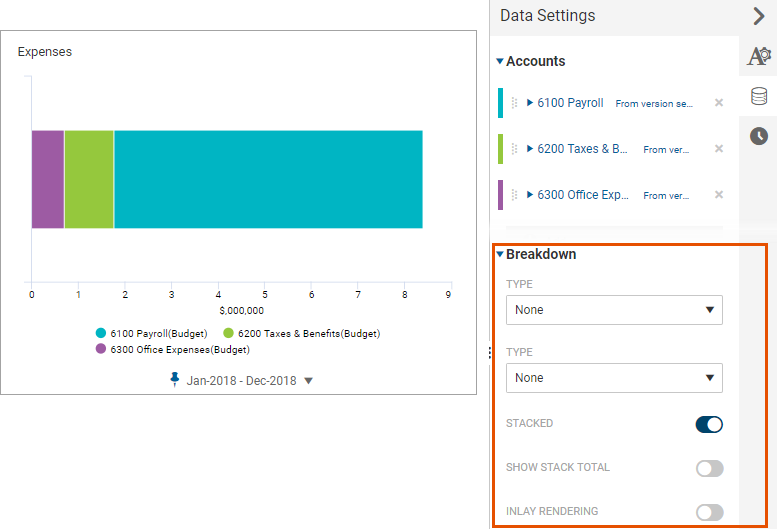Remove the 6200 Taxes & Benefits account
The image size is (777, 529).
point(719,149)
